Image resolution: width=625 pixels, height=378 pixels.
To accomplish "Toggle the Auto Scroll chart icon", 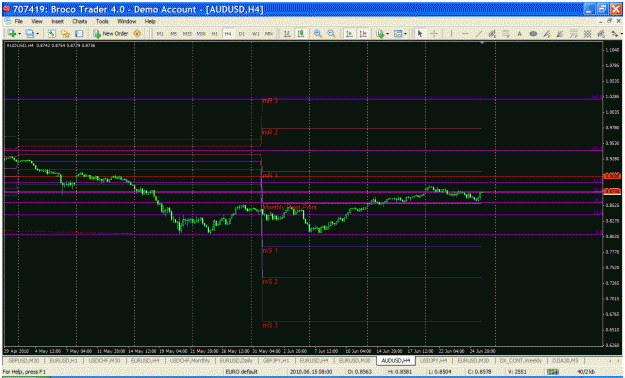I will (350, 34).
